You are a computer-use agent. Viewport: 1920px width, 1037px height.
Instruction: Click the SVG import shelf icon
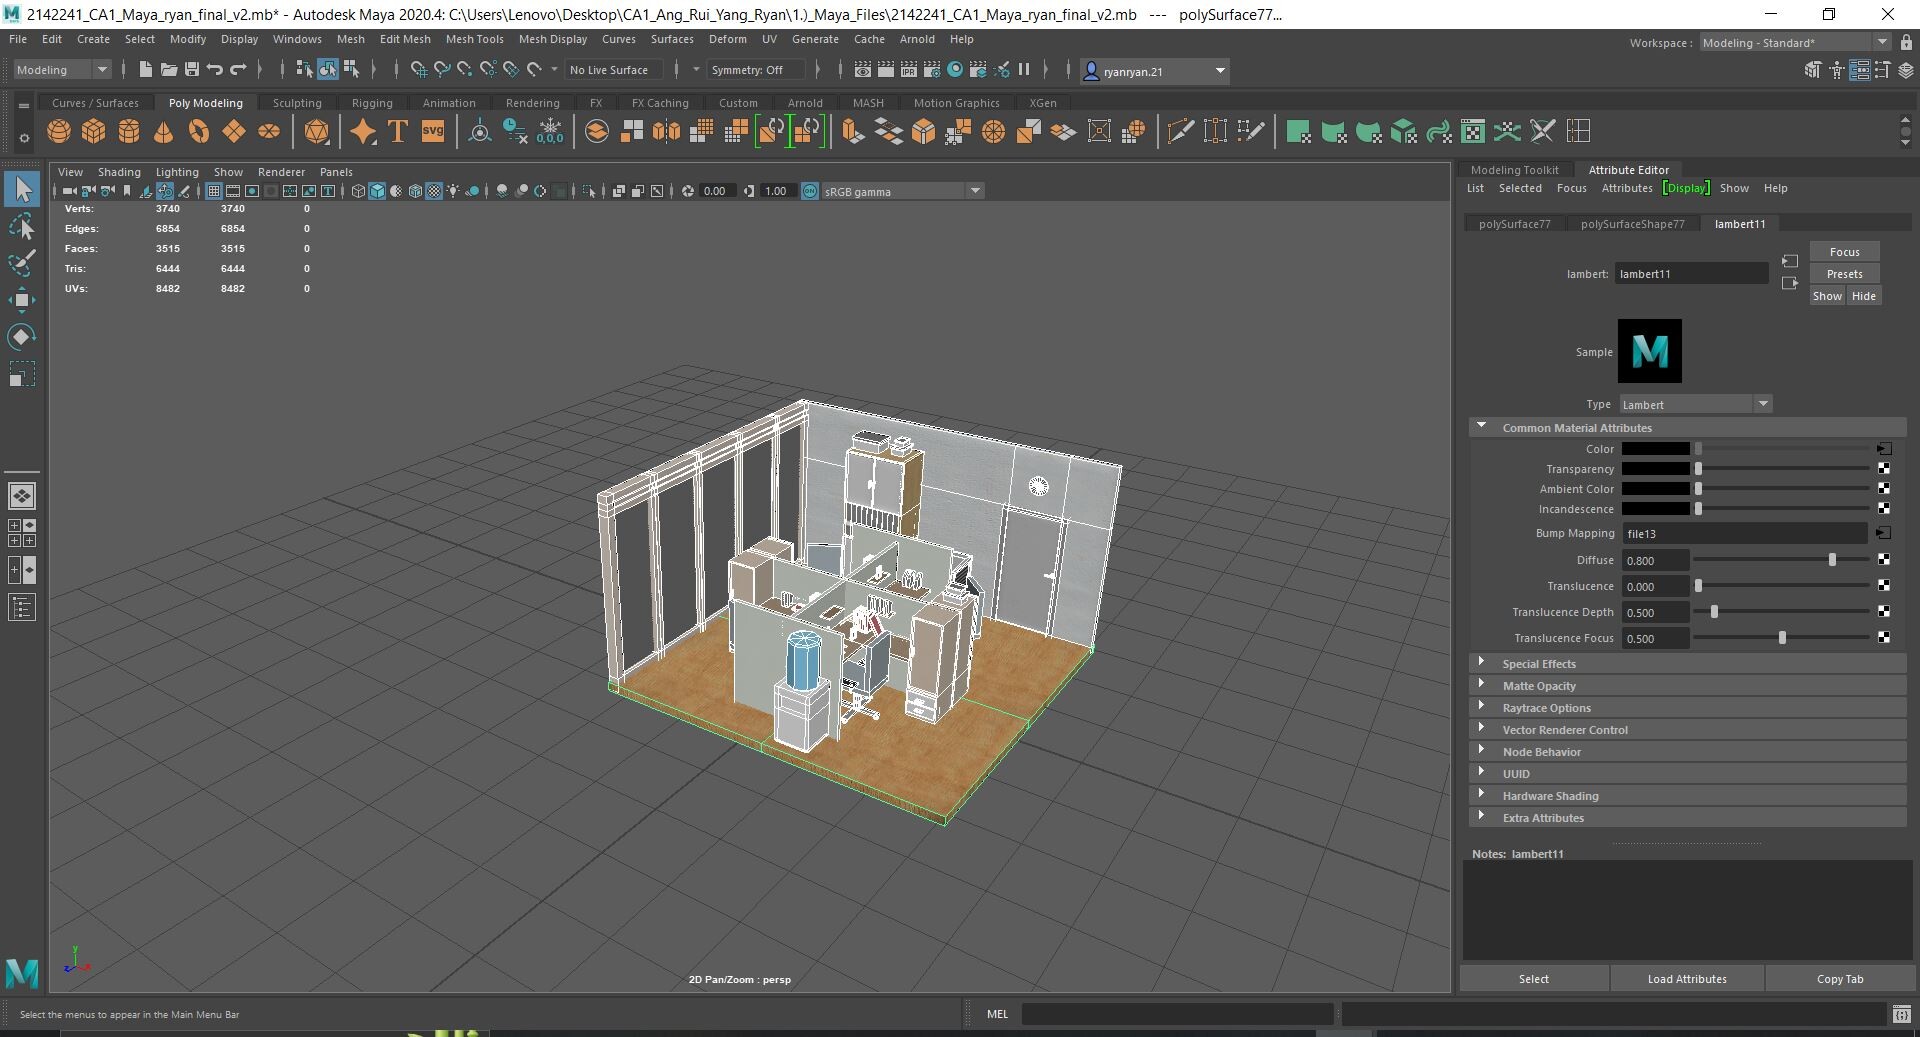click(x=433, y=132)
